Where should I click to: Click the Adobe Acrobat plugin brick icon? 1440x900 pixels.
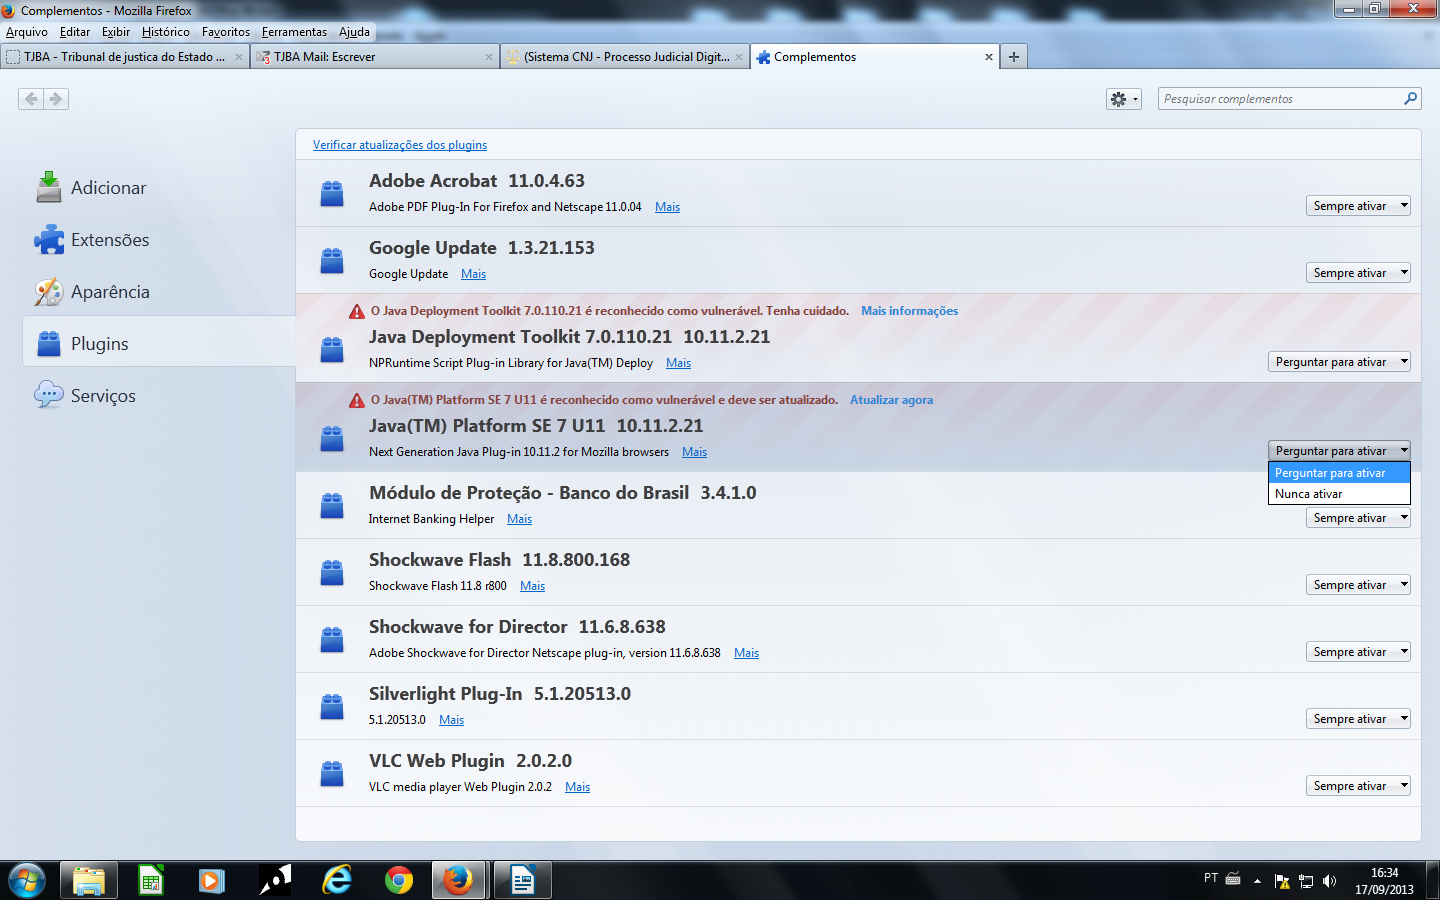click(332, 193)
